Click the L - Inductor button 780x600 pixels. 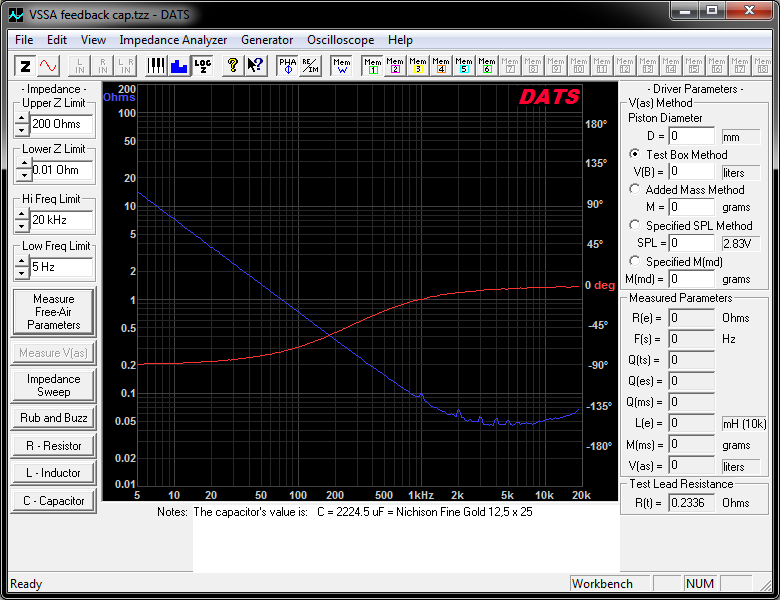pyautogui.click(x=53, y=473)
